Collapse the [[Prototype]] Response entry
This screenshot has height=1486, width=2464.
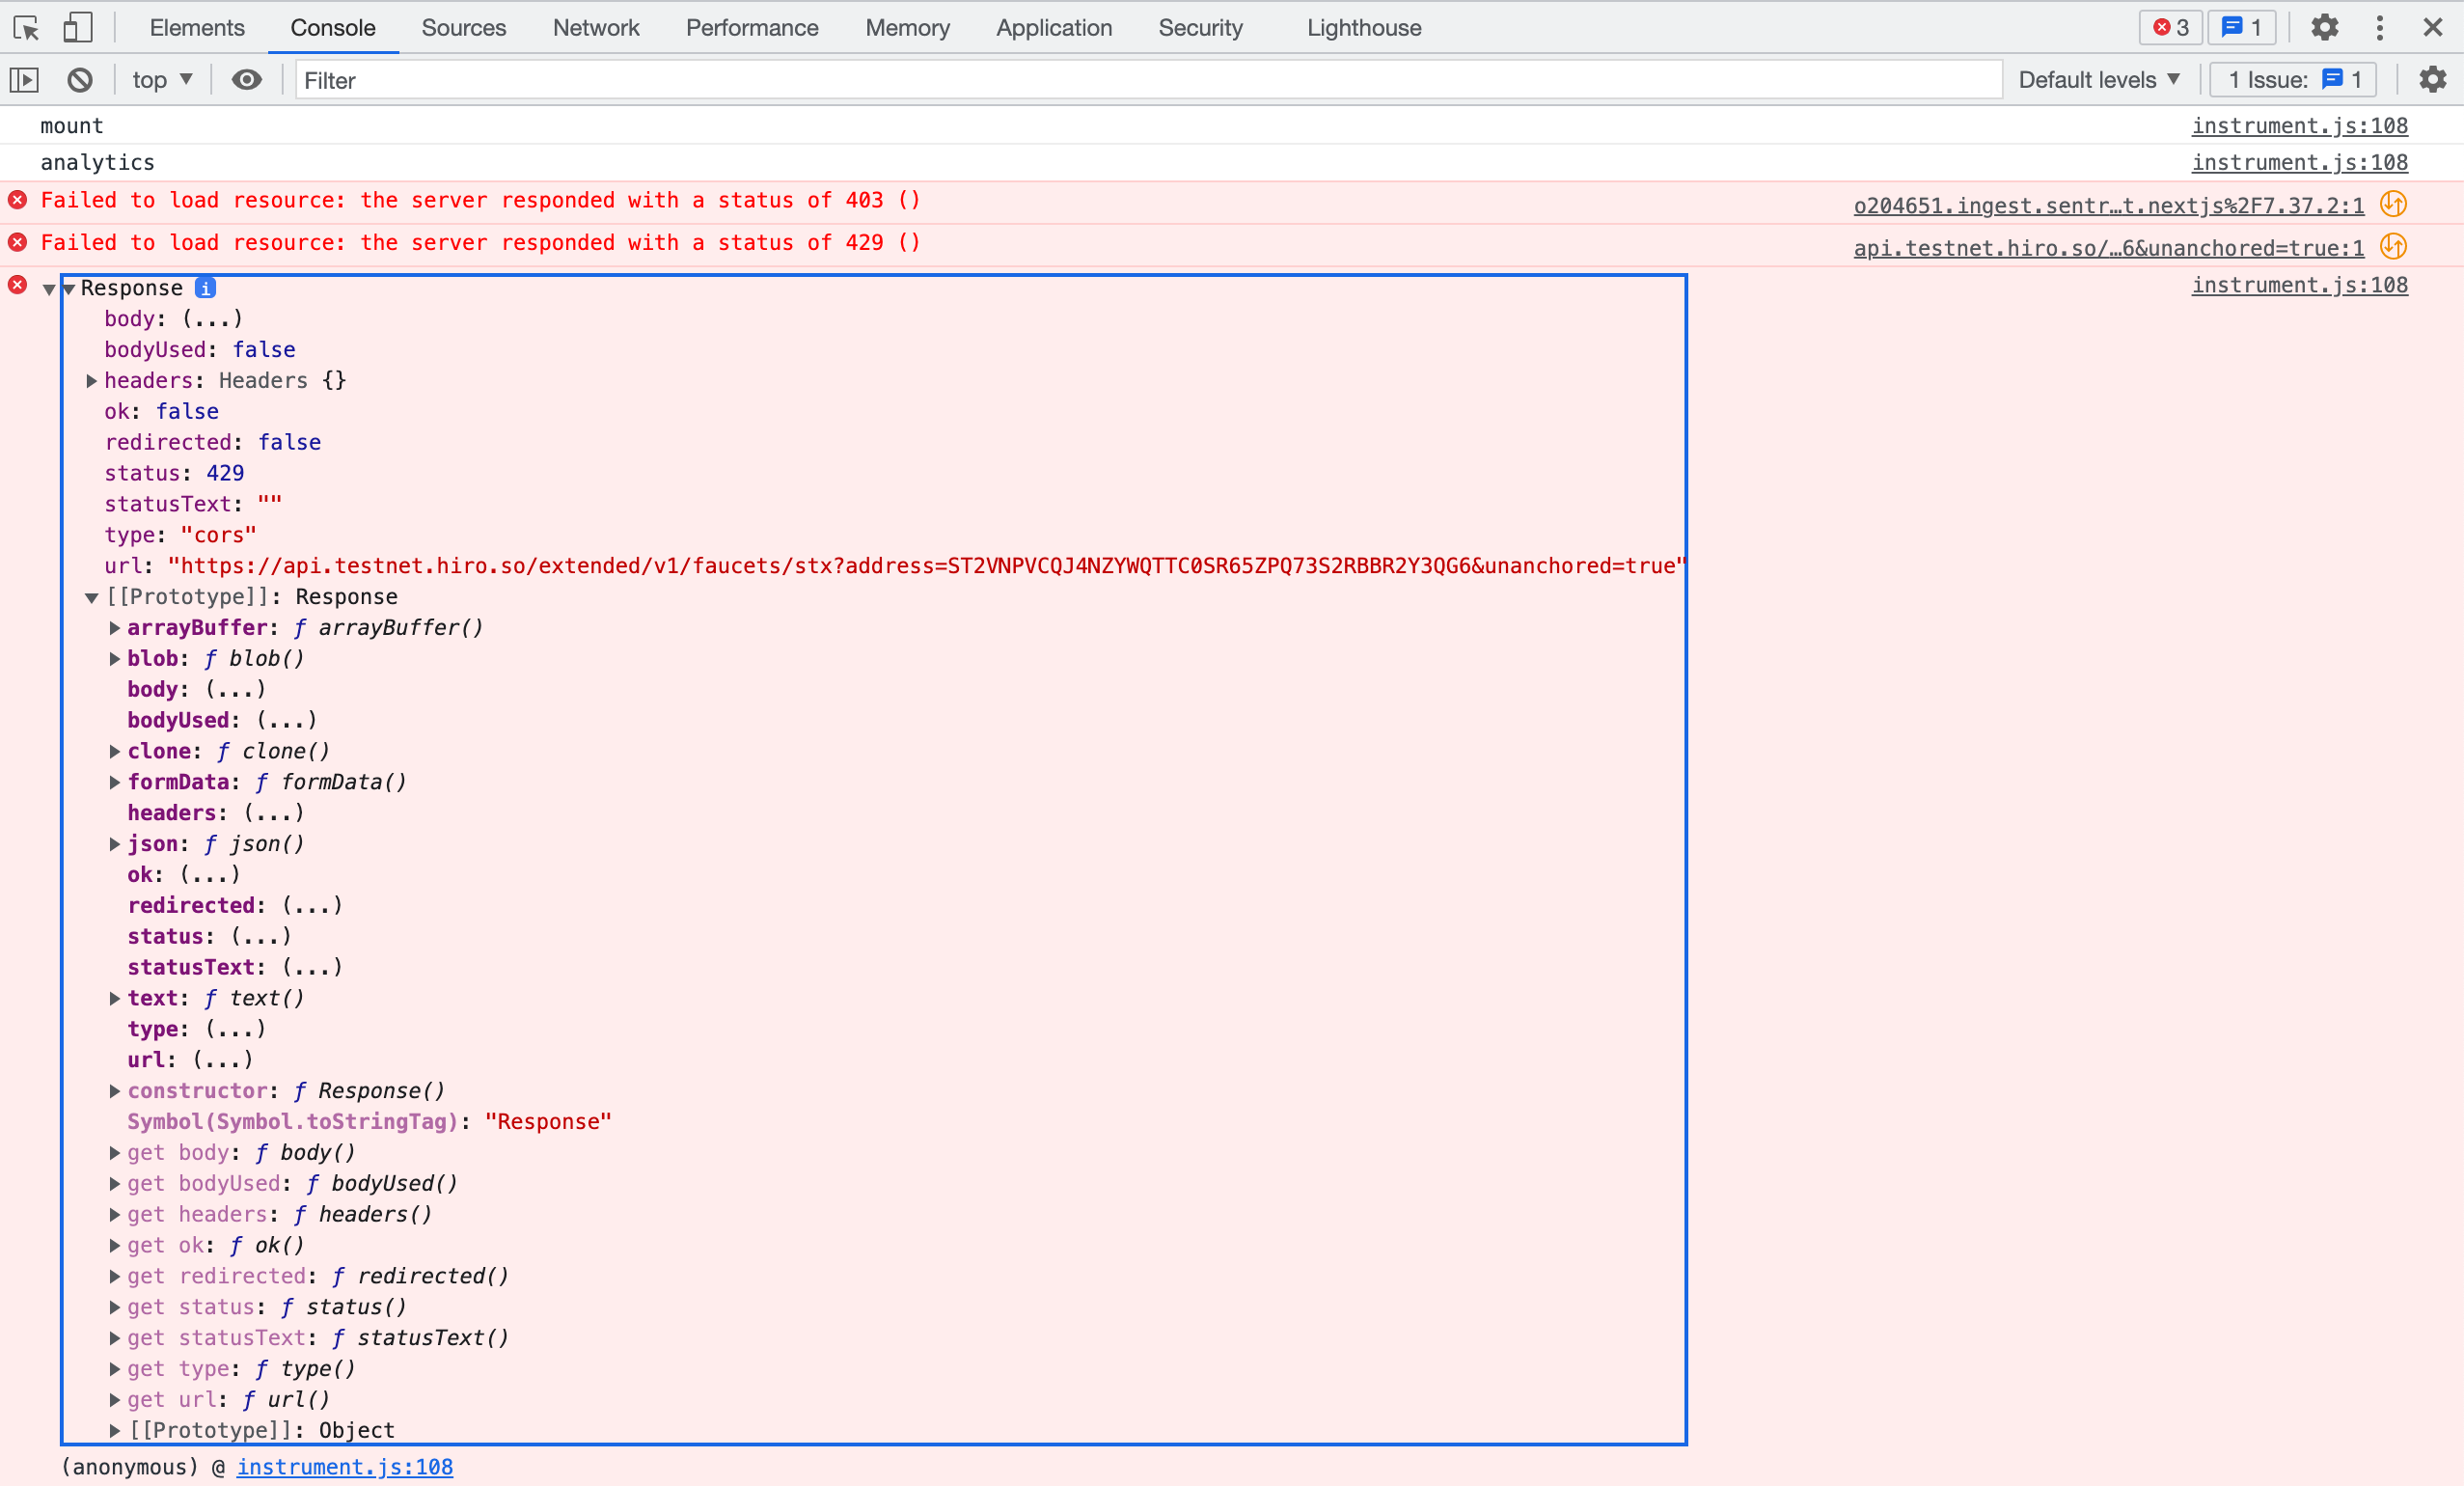point(91,597)
